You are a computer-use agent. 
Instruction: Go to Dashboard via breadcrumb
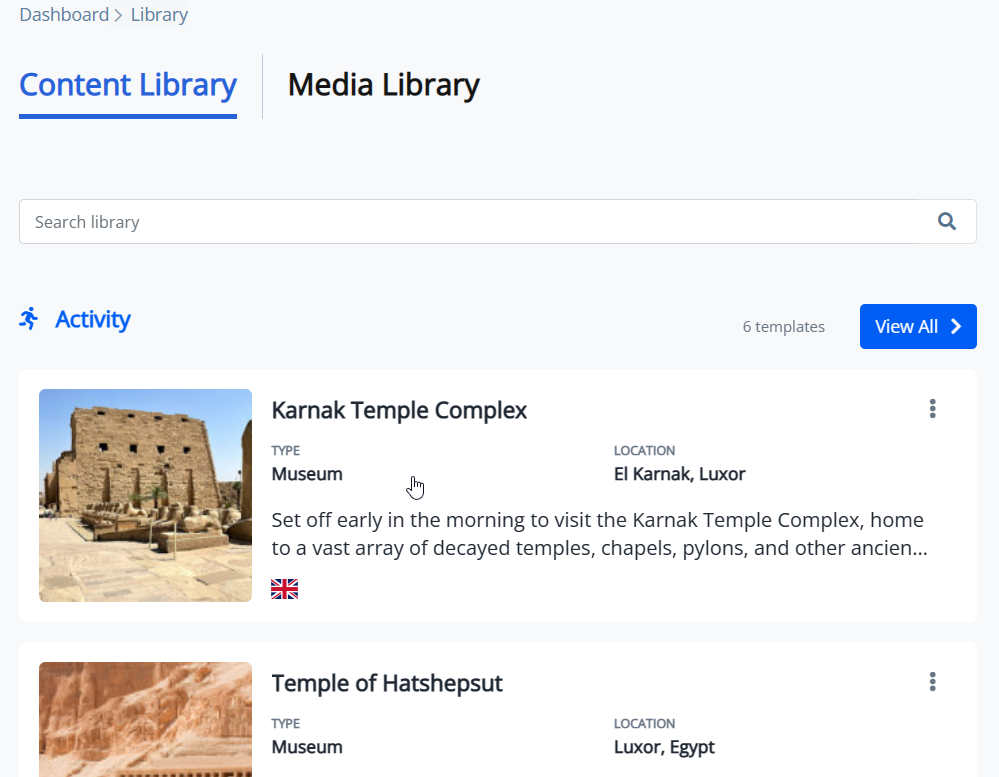(64, 15)
